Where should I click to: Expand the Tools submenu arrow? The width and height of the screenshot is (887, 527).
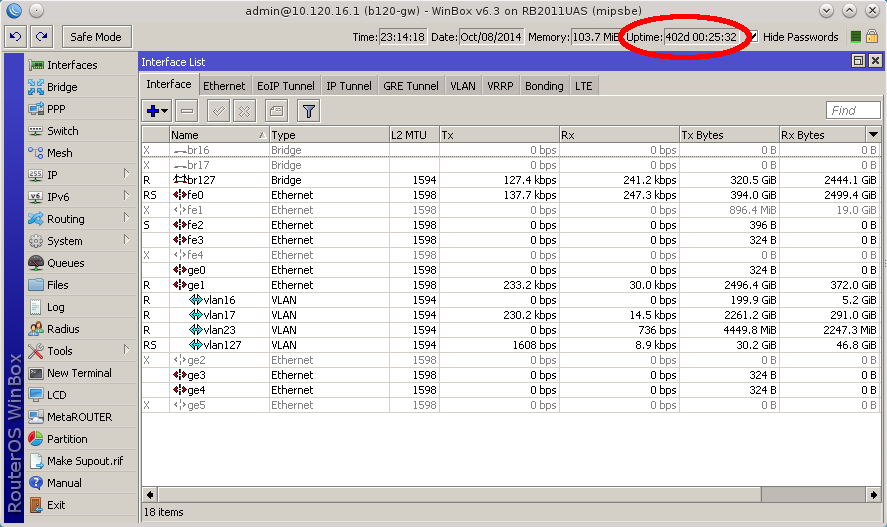(126, 351)
